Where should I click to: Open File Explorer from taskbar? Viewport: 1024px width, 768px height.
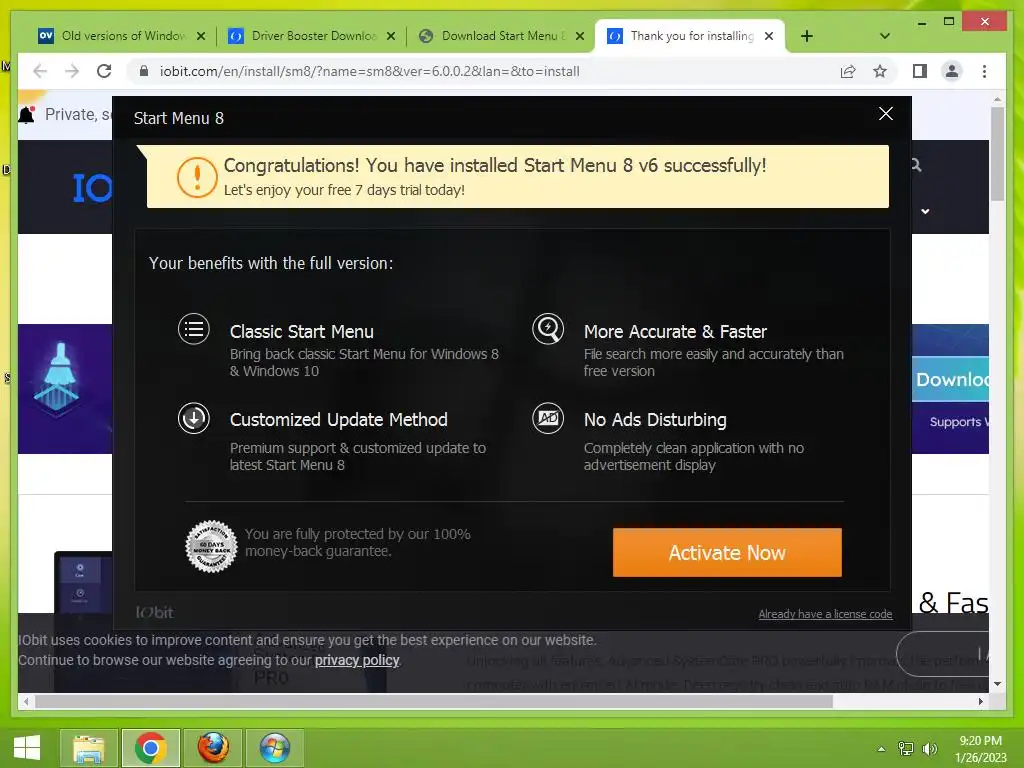point(89,748)
